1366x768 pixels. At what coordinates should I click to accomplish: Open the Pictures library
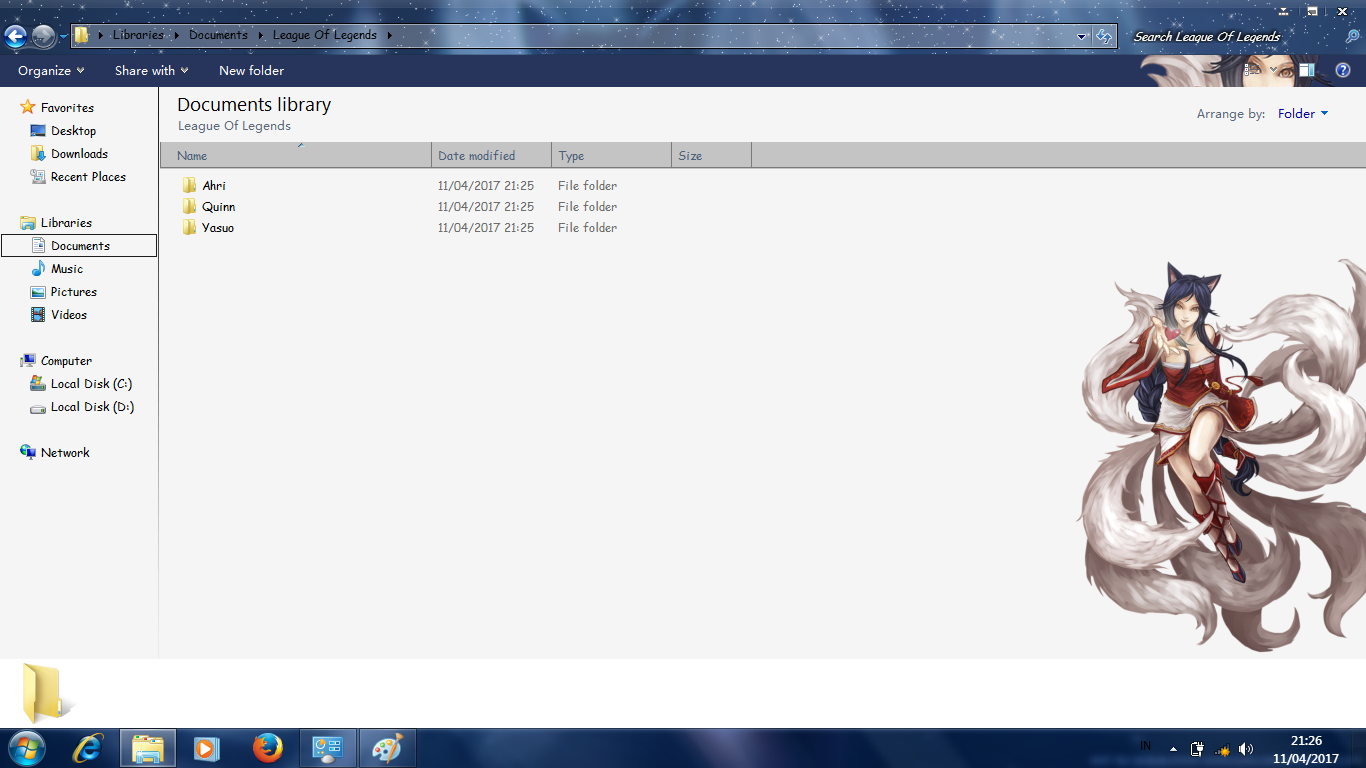tap(74, 292)
